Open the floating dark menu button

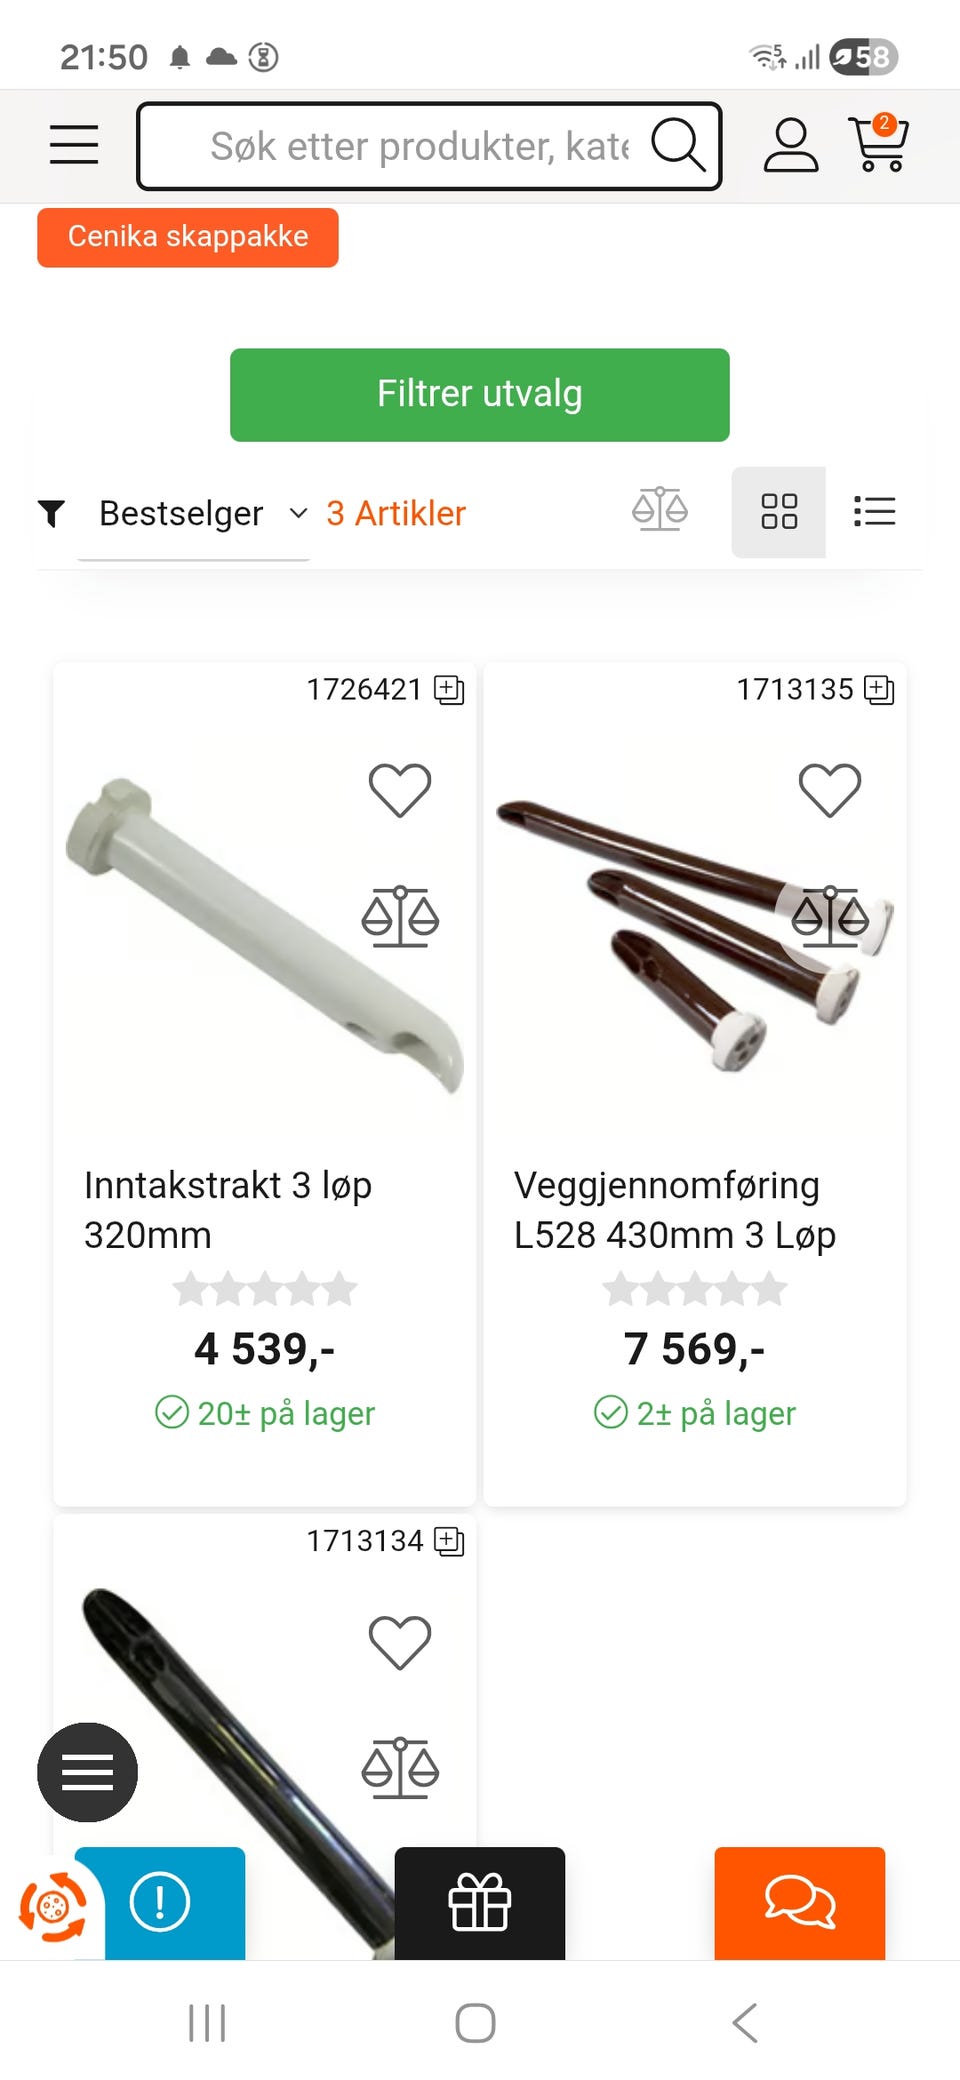(88, 1772)
